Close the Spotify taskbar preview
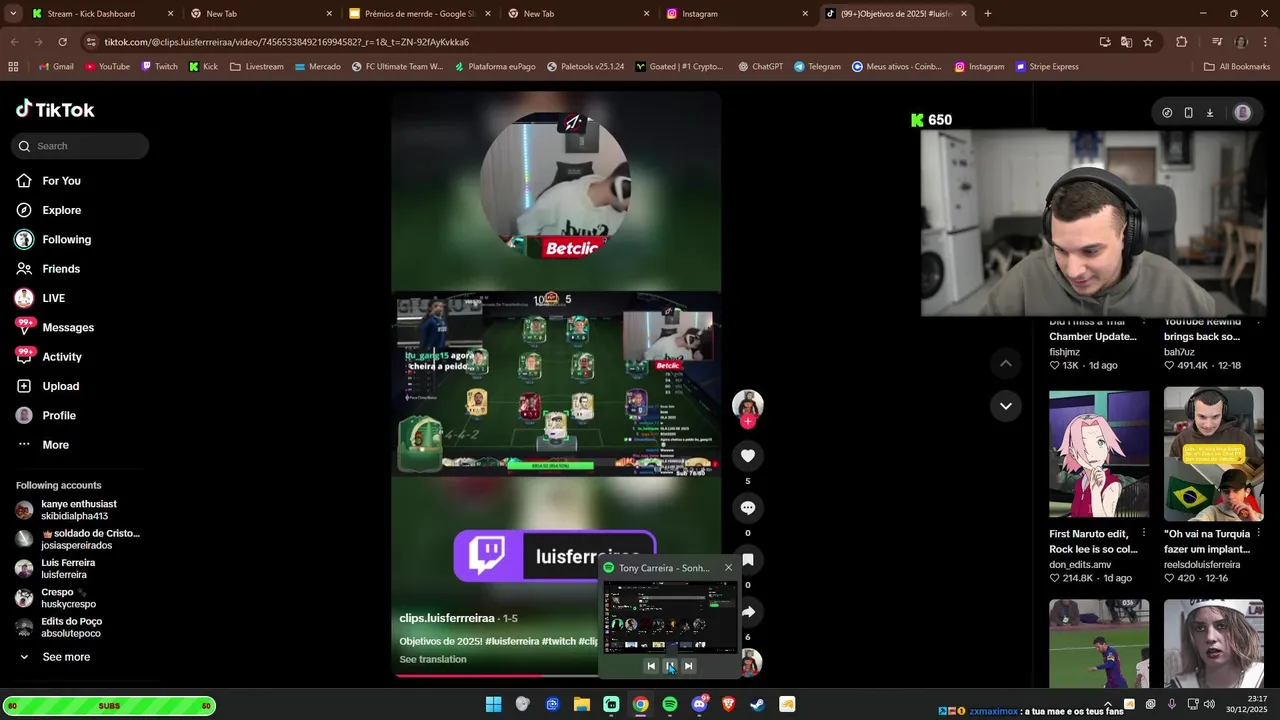This screenshot has width=1280, height=720. (x=728, y=568)
